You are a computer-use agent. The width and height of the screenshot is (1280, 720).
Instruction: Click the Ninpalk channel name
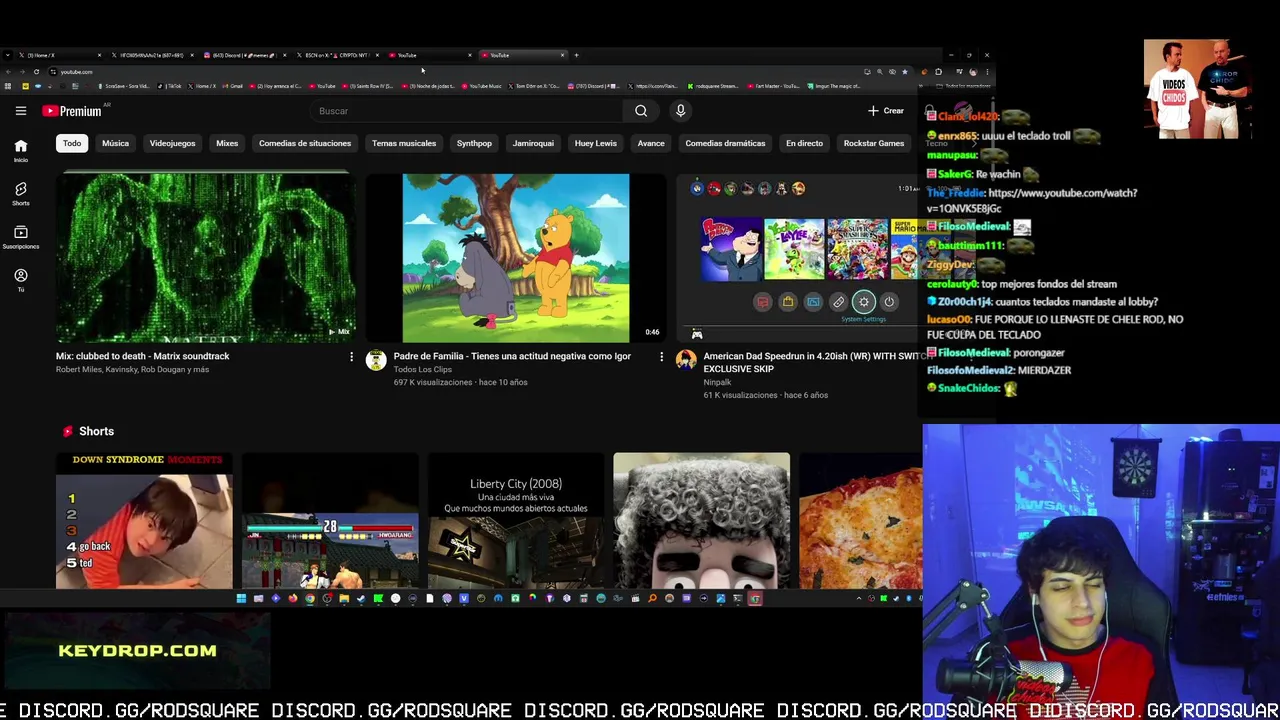click(717, 382)
